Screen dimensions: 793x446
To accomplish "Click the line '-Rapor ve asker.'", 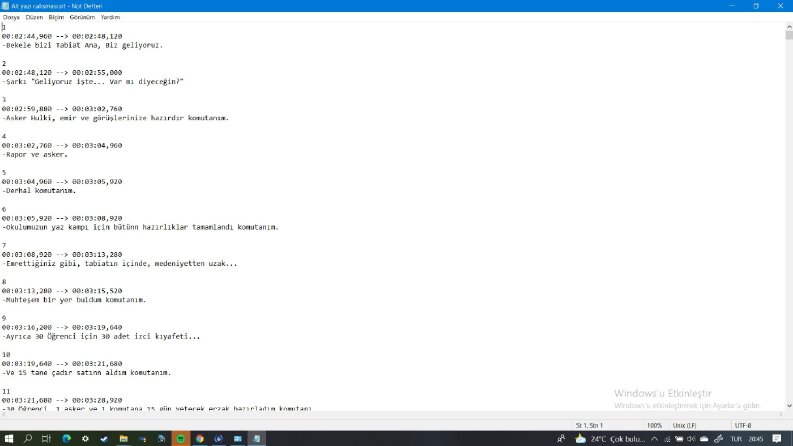I will click(34, 155).
